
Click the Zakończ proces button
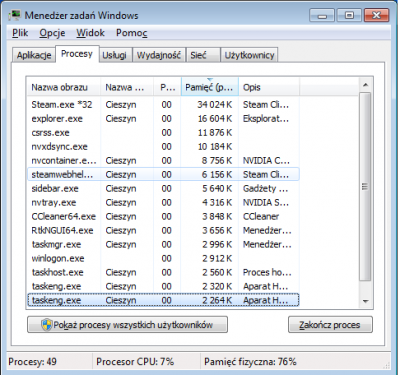[330, 325]
